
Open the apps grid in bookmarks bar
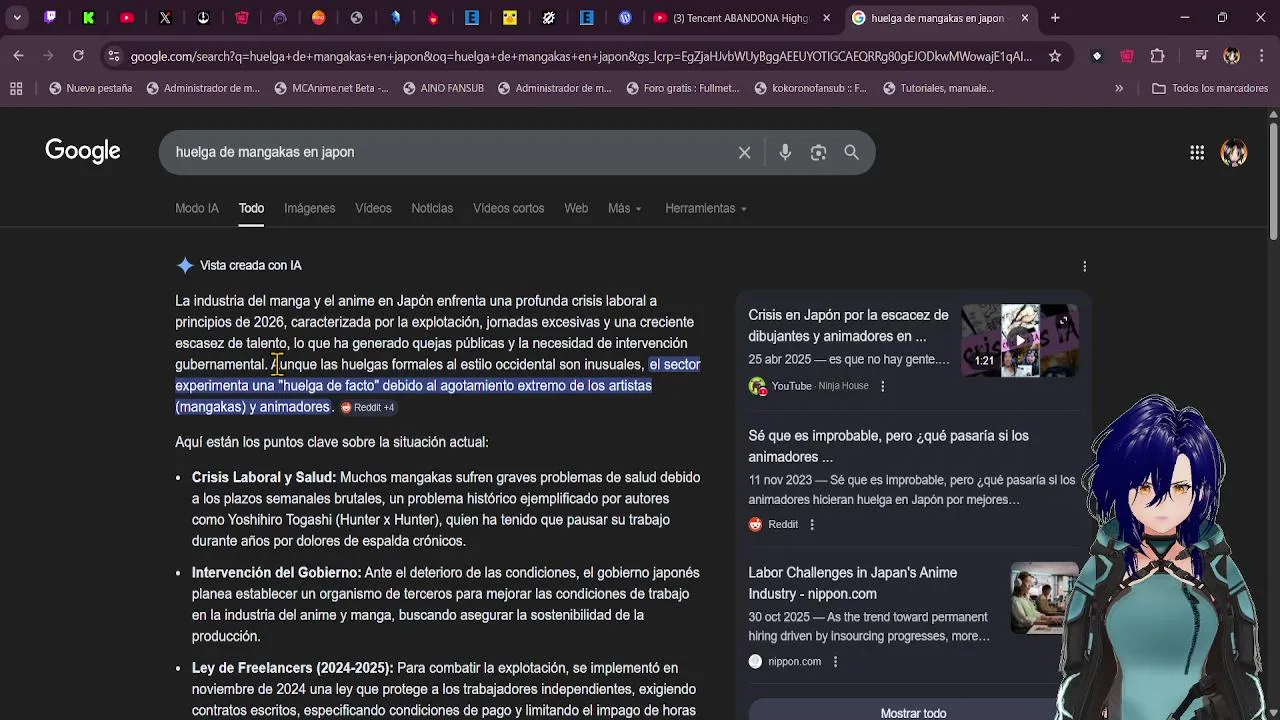16,88
